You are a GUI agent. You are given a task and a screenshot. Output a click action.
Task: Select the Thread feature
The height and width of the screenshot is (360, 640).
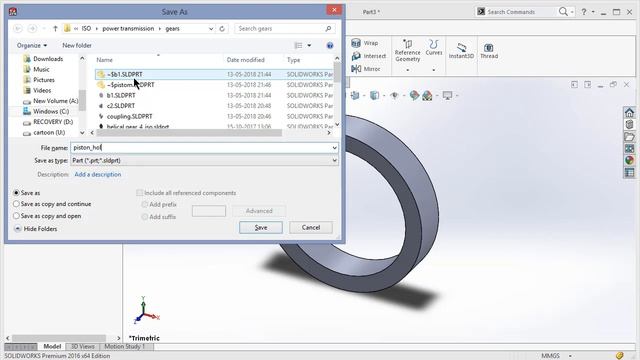tap(489, 51)
